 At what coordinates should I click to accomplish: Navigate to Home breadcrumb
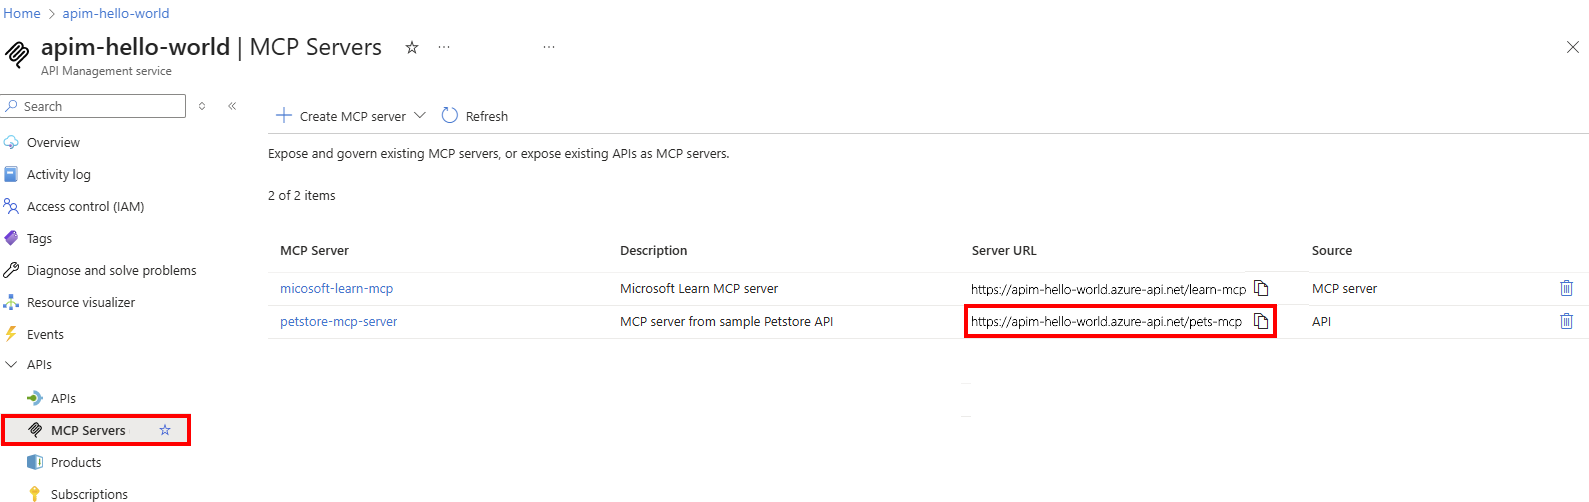pos(21,13)
